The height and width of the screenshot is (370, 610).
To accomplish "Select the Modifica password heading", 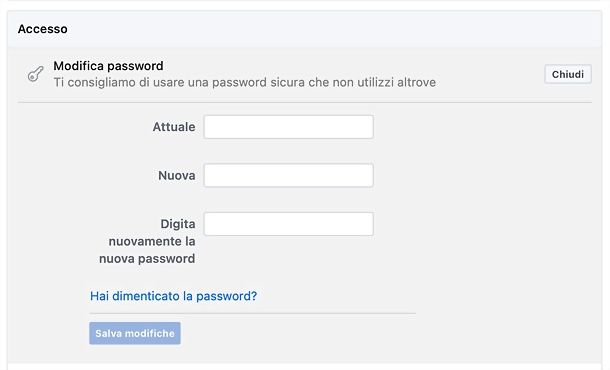I will [108, 66].
